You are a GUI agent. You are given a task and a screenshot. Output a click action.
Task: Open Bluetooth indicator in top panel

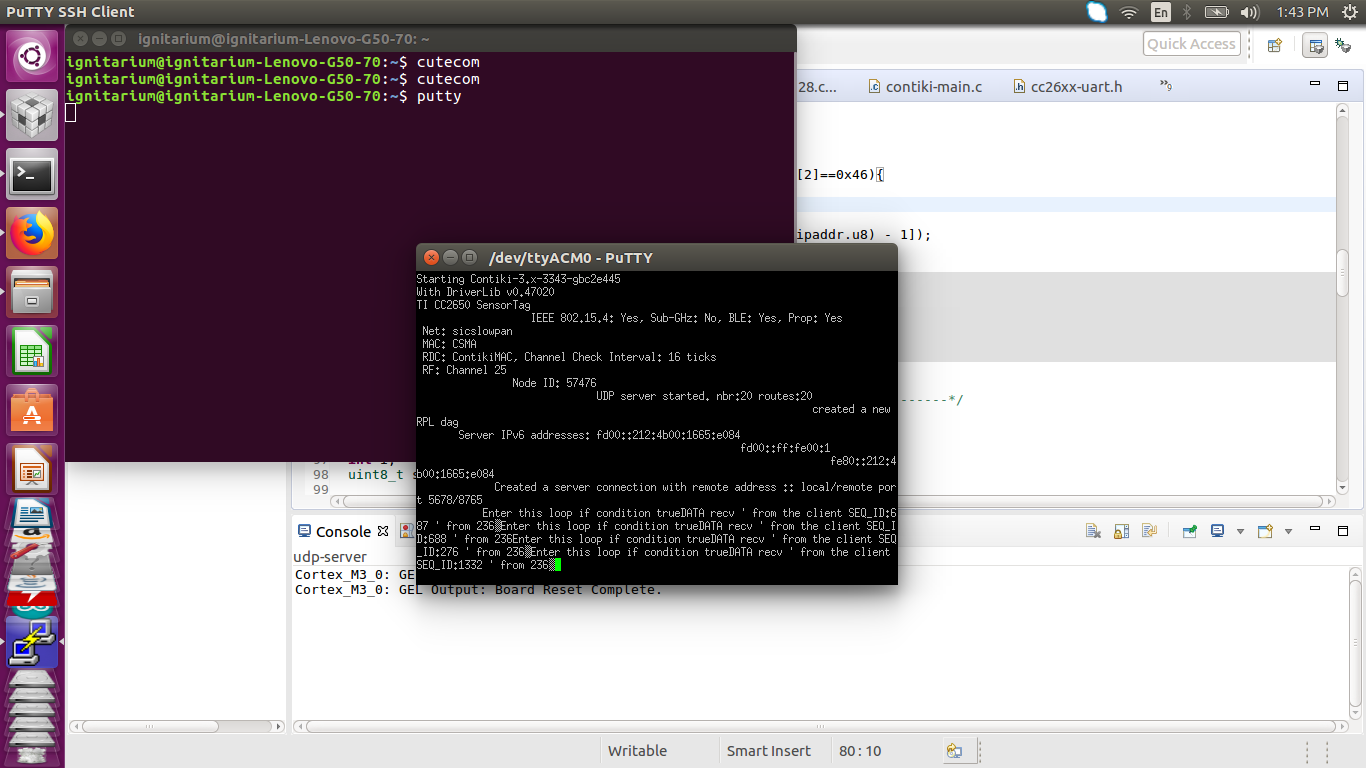coord(1187,12)
